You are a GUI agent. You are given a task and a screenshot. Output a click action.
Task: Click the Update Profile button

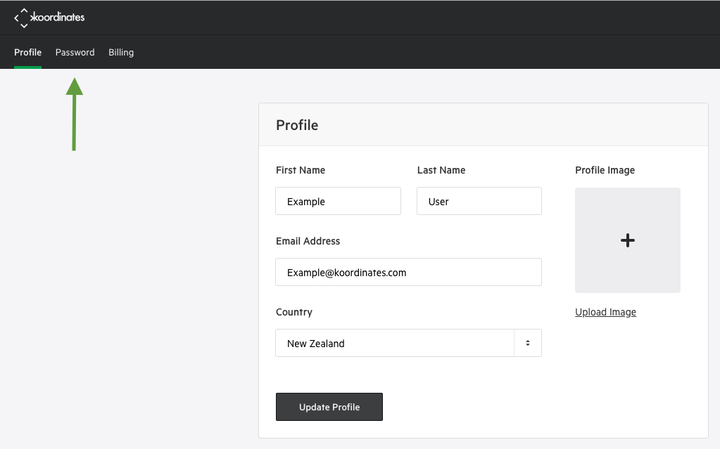point(329,407)
